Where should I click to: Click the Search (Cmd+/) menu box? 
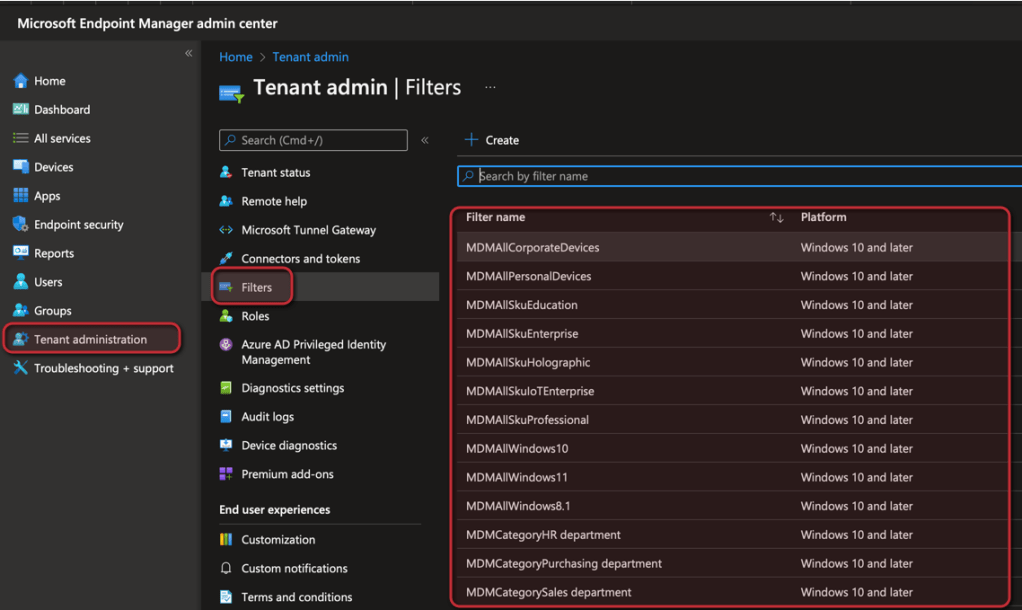click(x=313, y=140)
